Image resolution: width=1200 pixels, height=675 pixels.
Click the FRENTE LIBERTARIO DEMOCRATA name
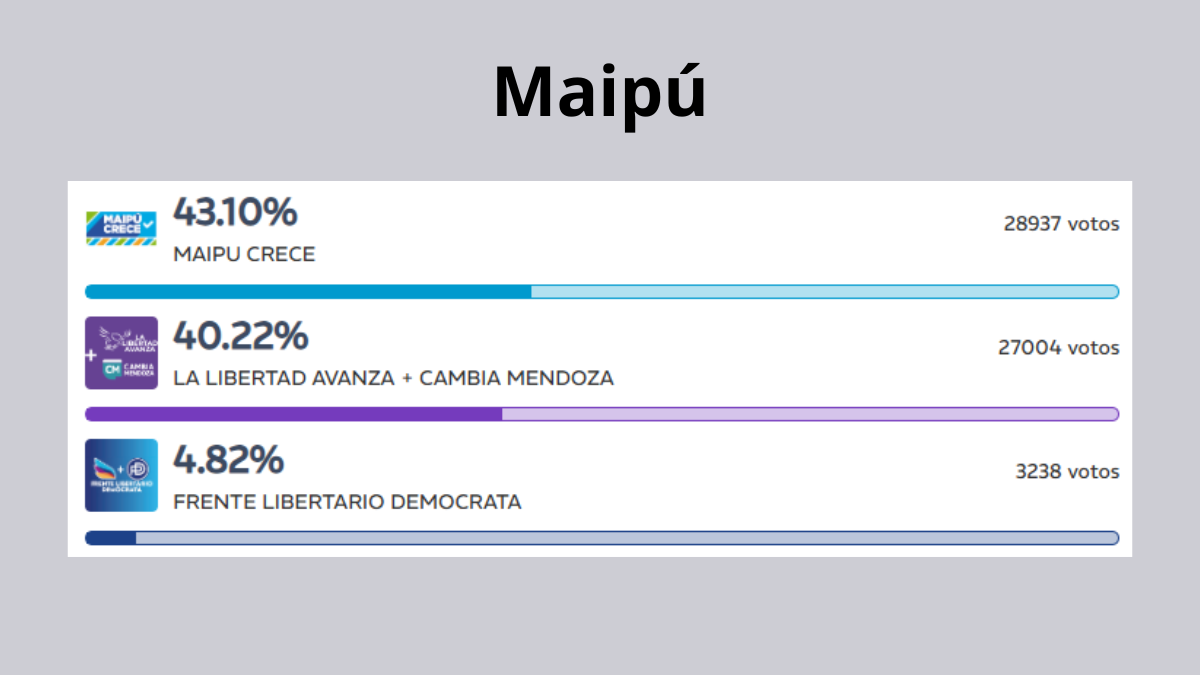click(347, 502)
